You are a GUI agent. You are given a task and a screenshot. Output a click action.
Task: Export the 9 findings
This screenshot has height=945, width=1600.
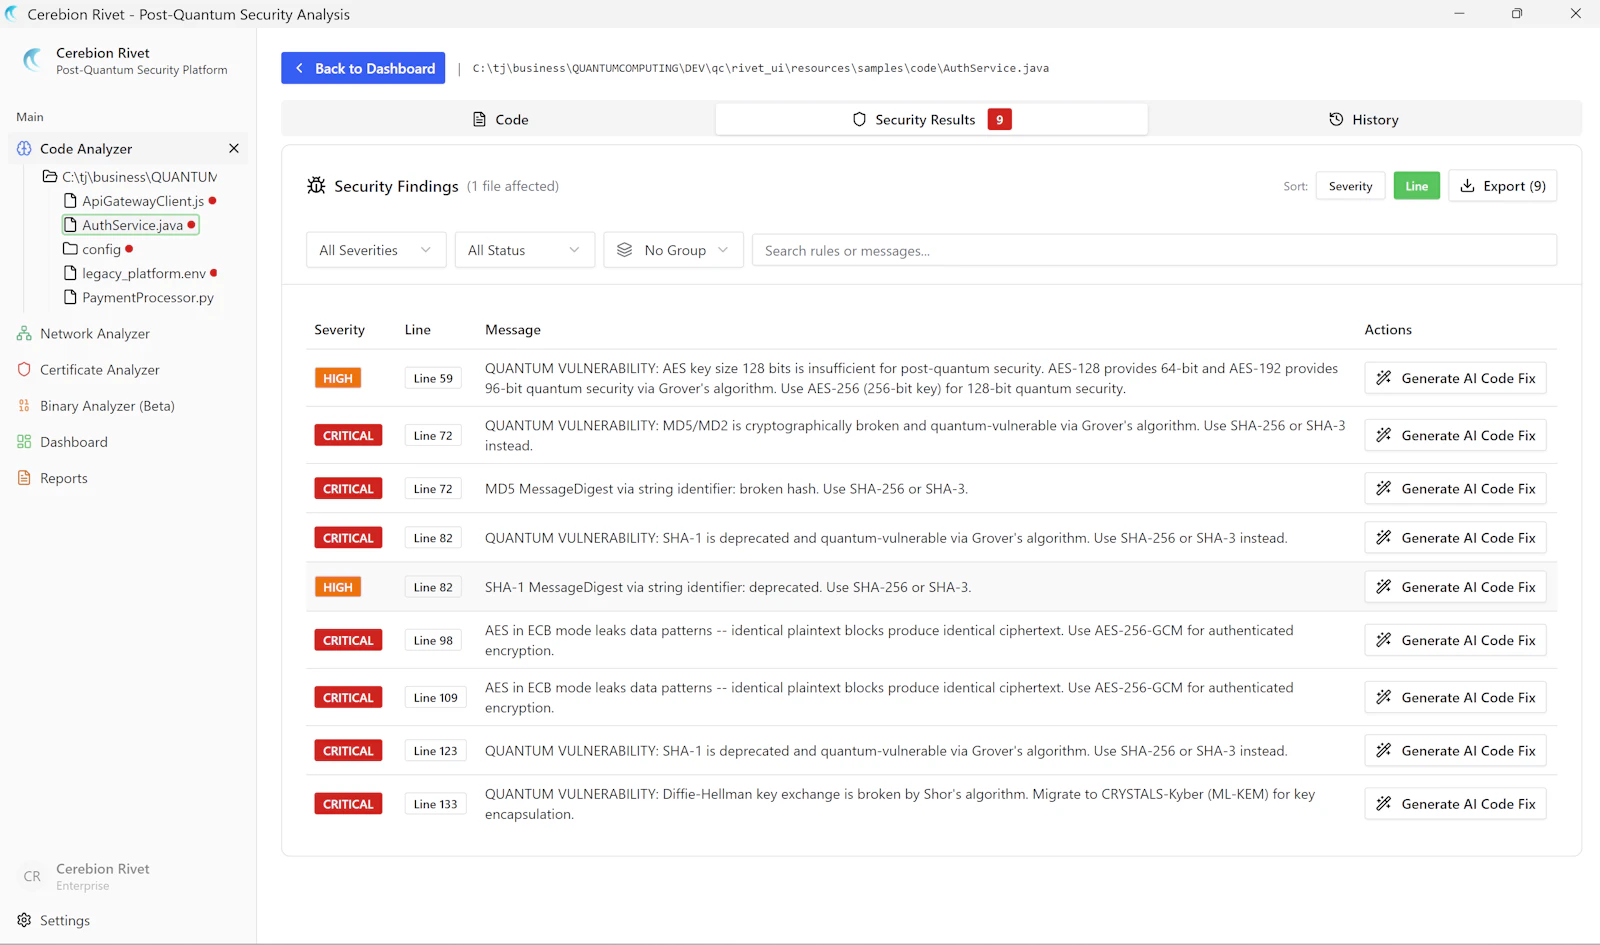tap(1502, 186)
